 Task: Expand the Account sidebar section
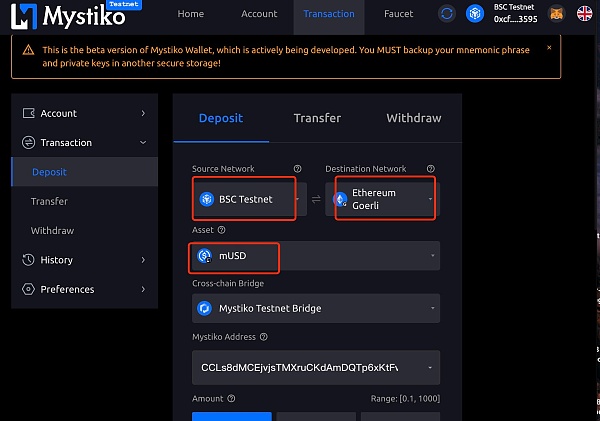[85, 113]
